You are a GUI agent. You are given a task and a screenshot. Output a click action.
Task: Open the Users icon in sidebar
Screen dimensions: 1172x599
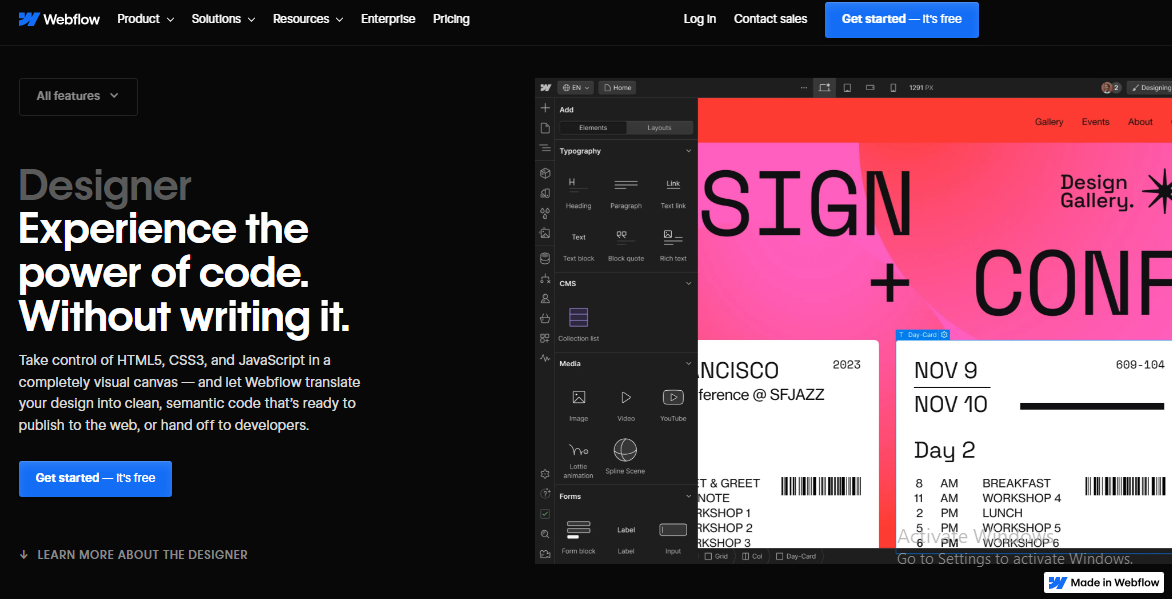pyautogui.click(x=545, y=298)
